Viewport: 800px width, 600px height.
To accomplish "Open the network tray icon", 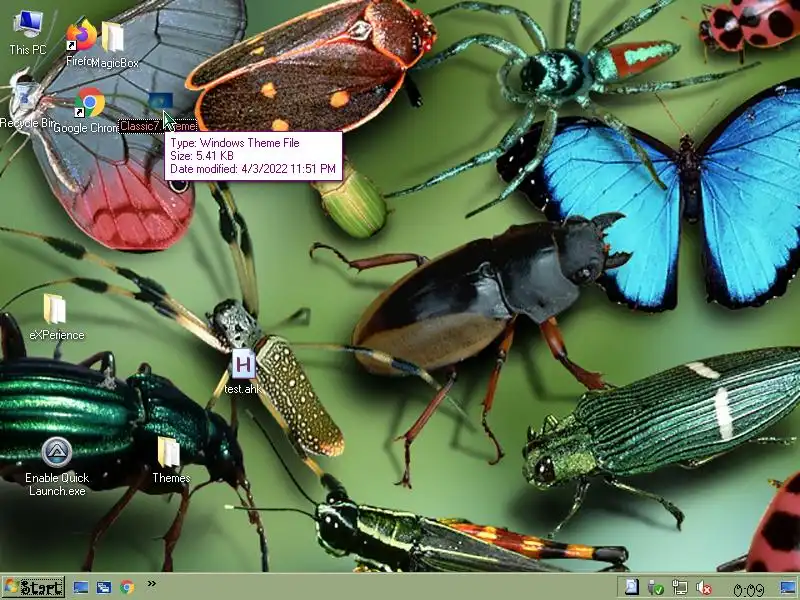I will [x=680, y=588].
